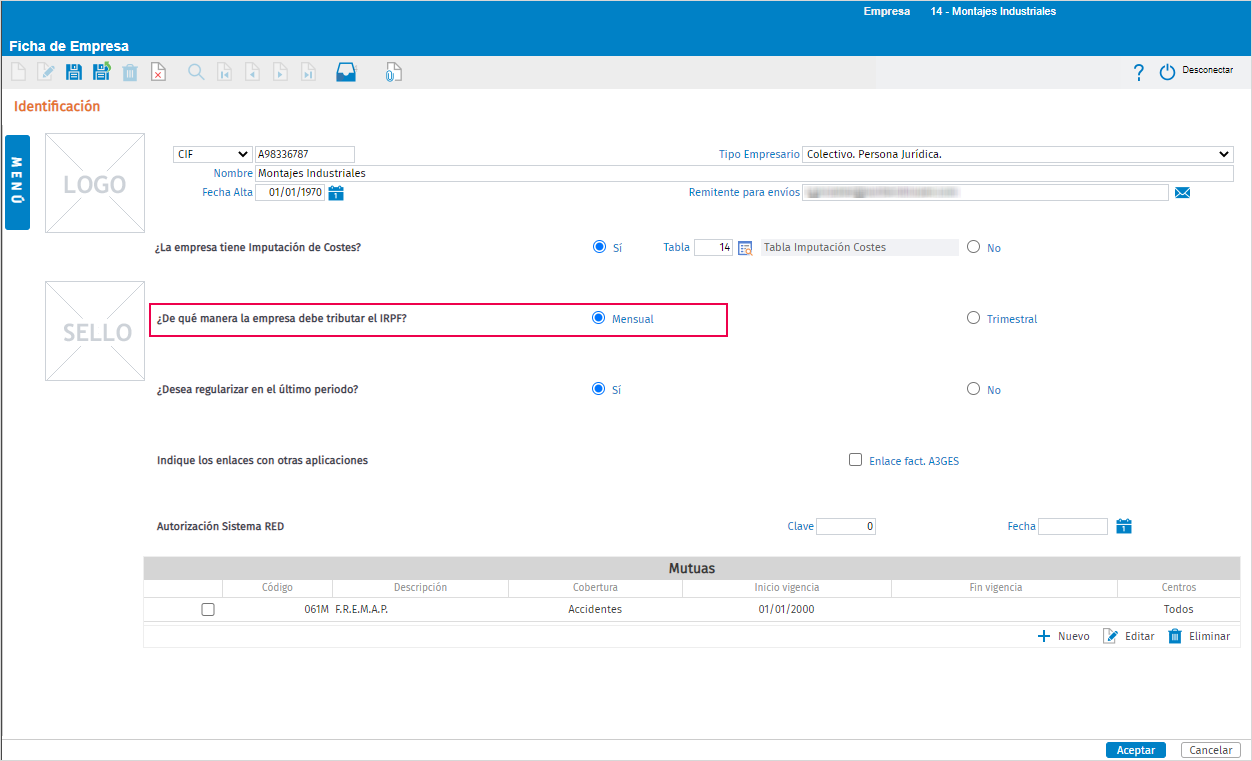Select No for Imputación de Costes

[974, 247]
